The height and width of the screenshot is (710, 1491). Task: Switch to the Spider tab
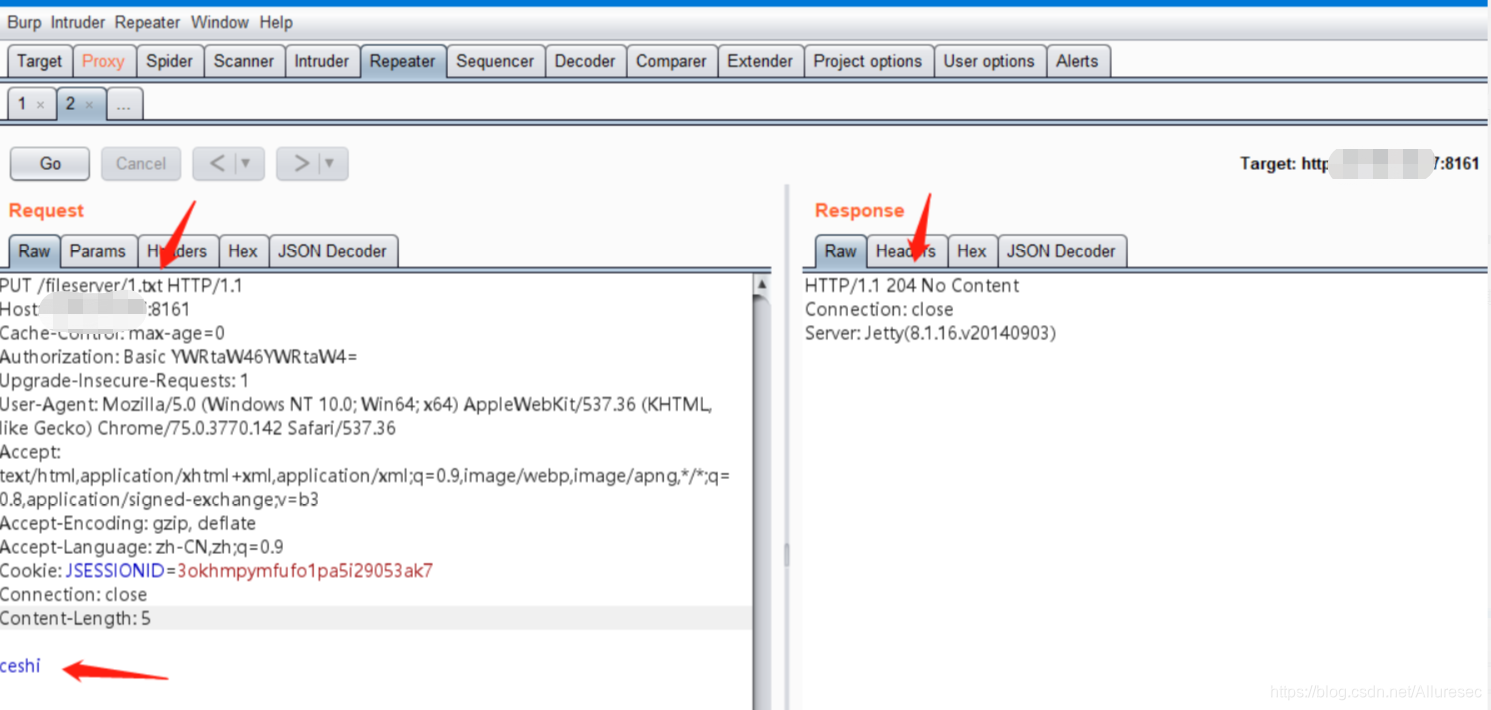click(x=169, y=61)
